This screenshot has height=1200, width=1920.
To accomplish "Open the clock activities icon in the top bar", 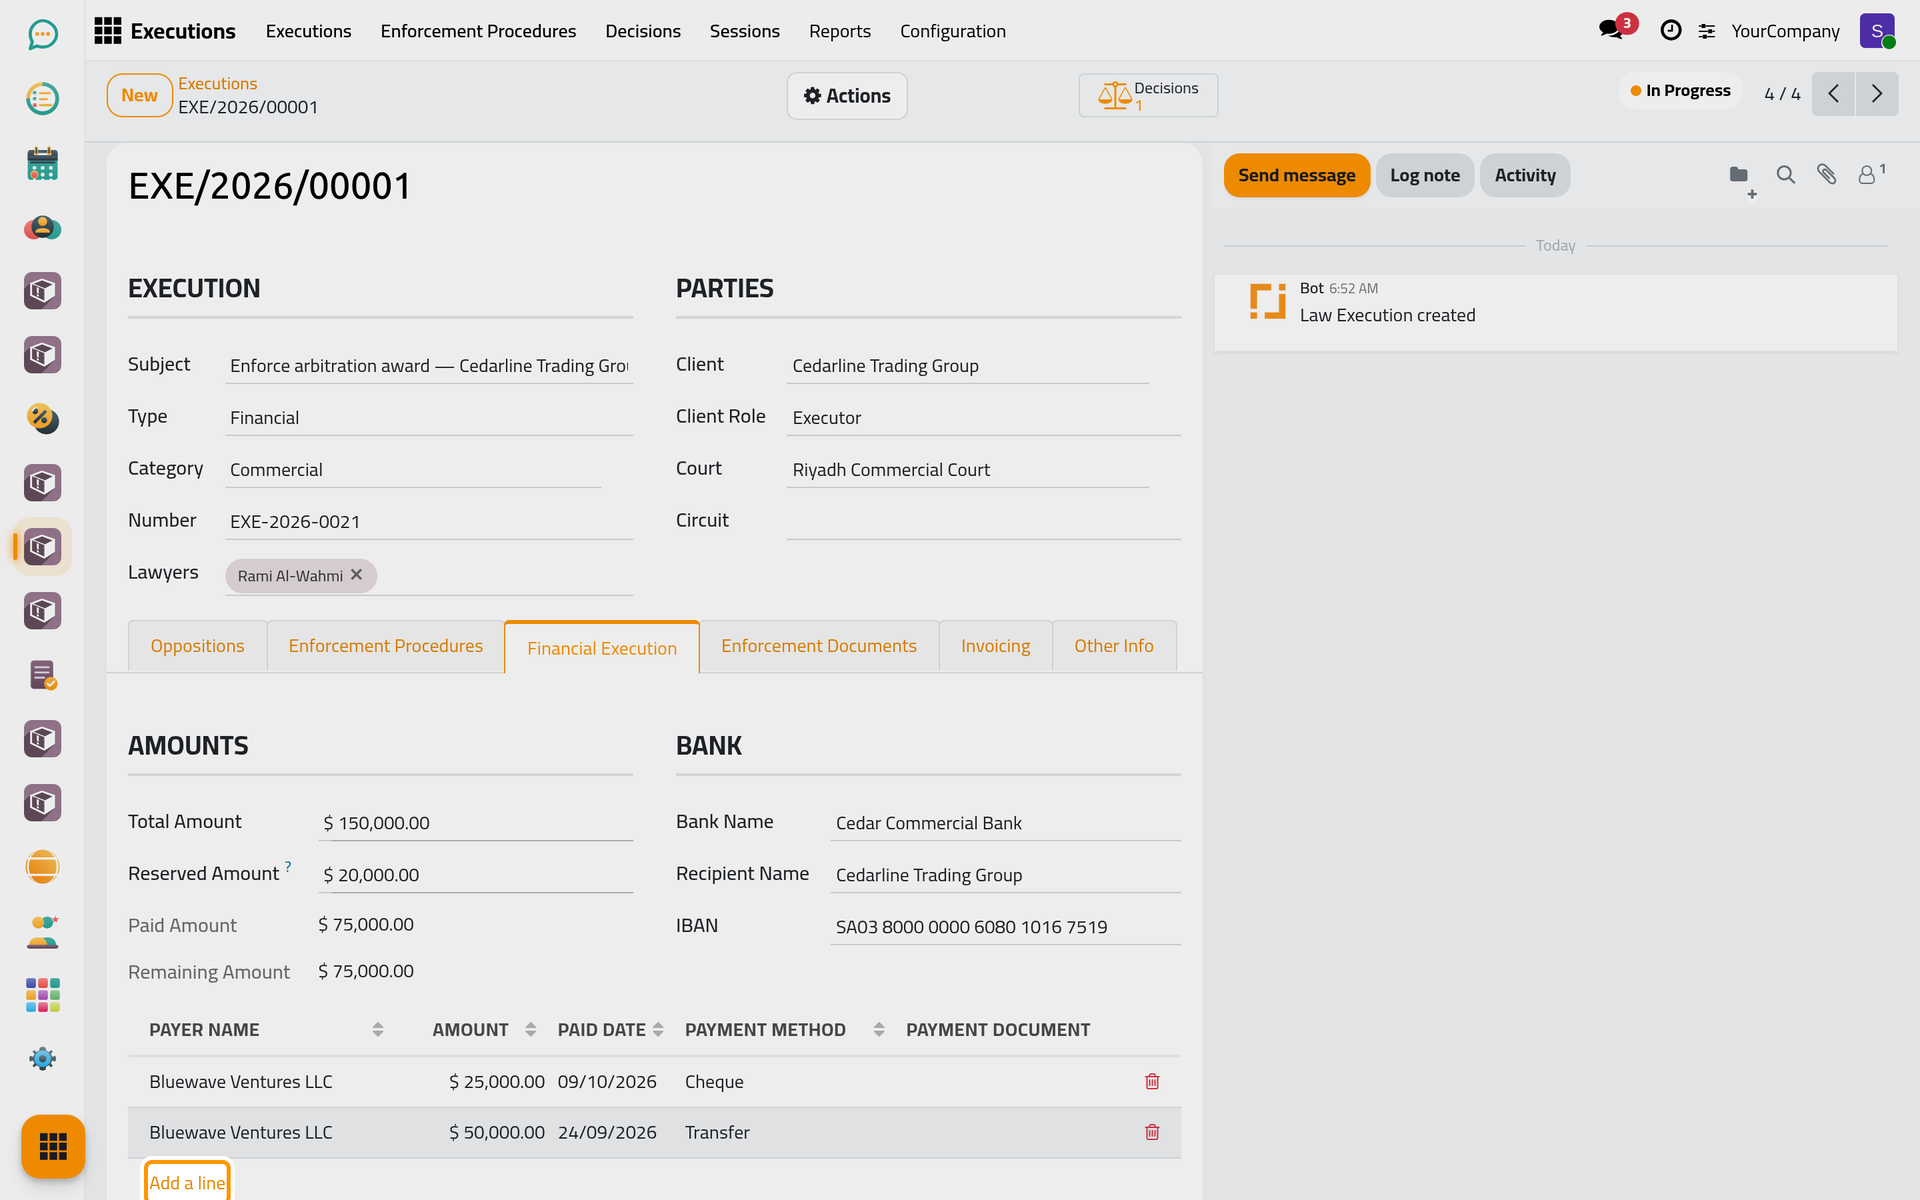I will pos(1670,31).
